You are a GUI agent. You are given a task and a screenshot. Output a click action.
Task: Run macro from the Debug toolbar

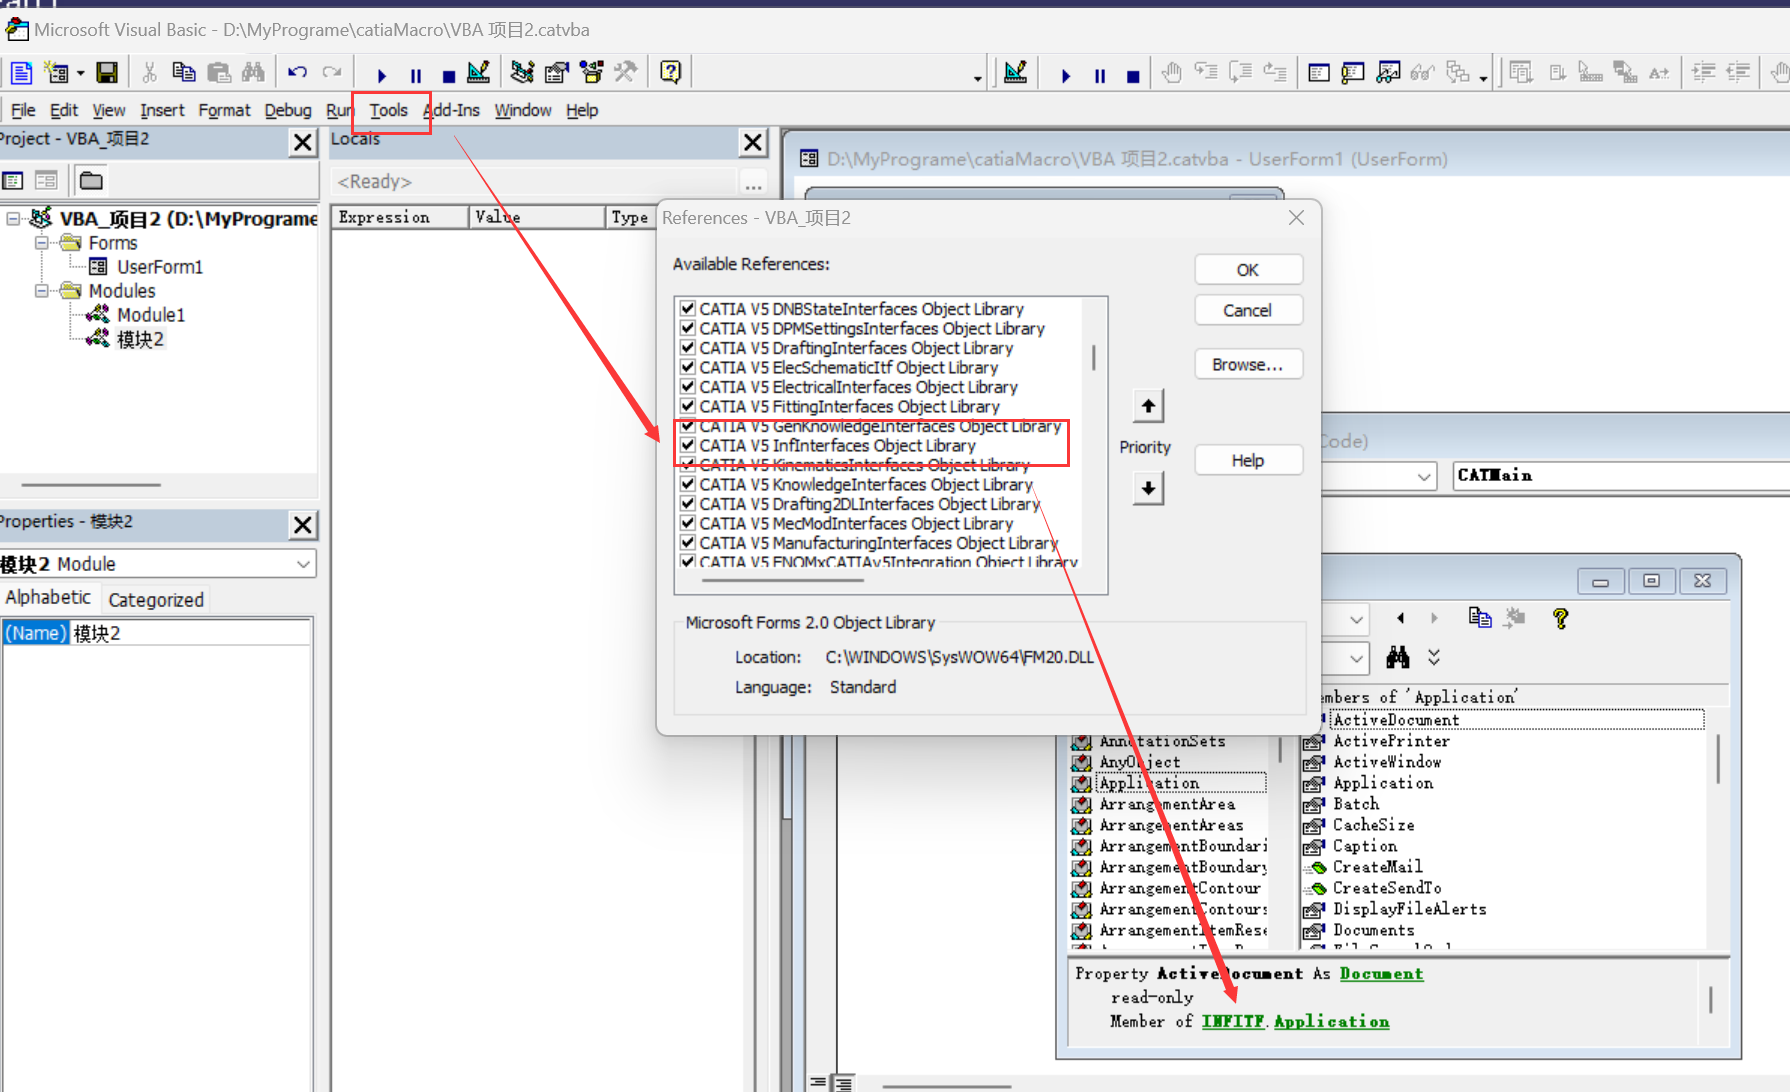1066,75
